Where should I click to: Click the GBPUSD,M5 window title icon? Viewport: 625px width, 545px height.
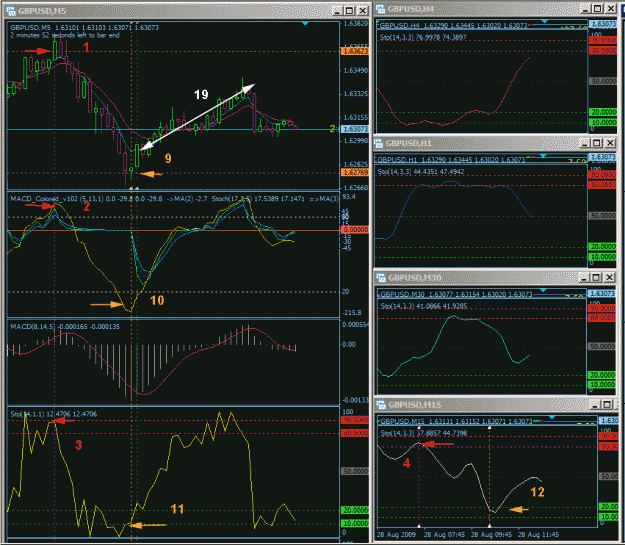(11, 11)
